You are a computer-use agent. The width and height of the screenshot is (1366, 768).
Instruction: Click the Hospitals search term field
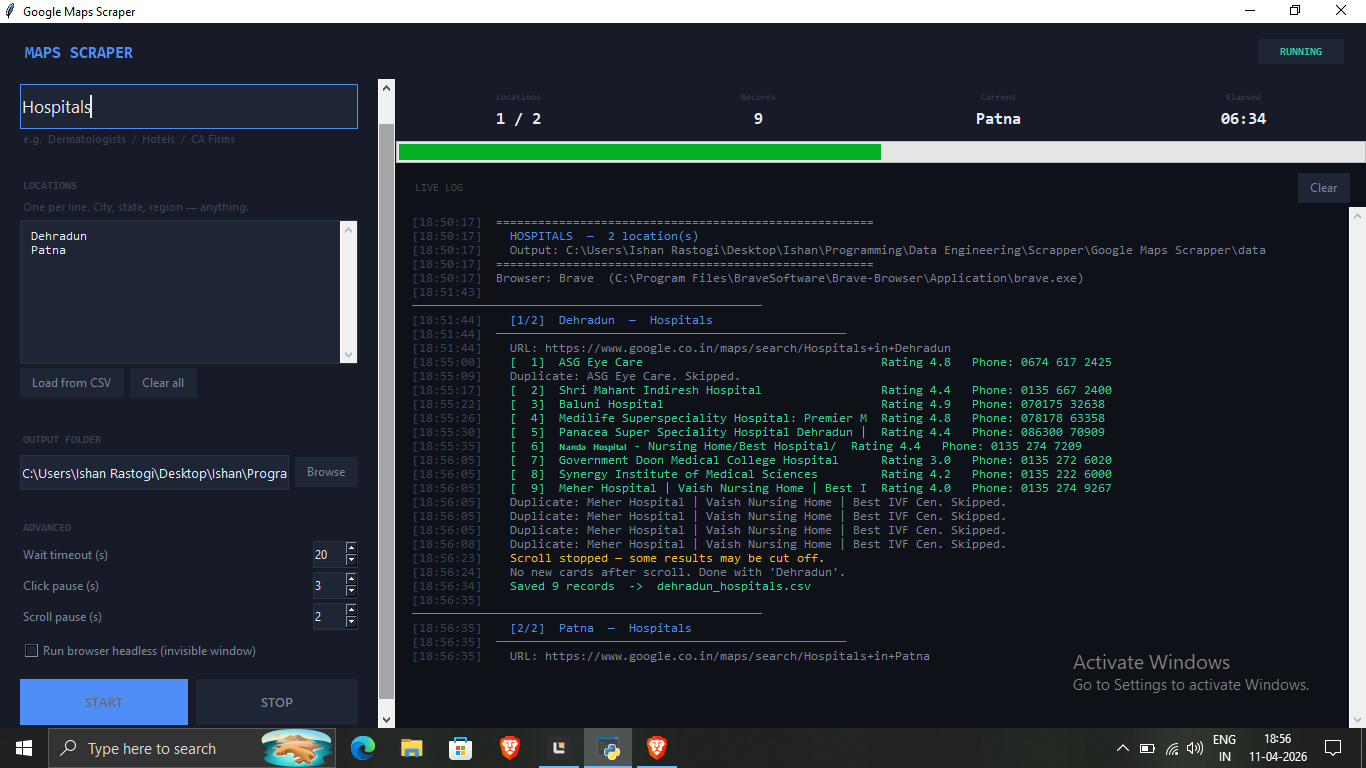click(x=189, y=107)
